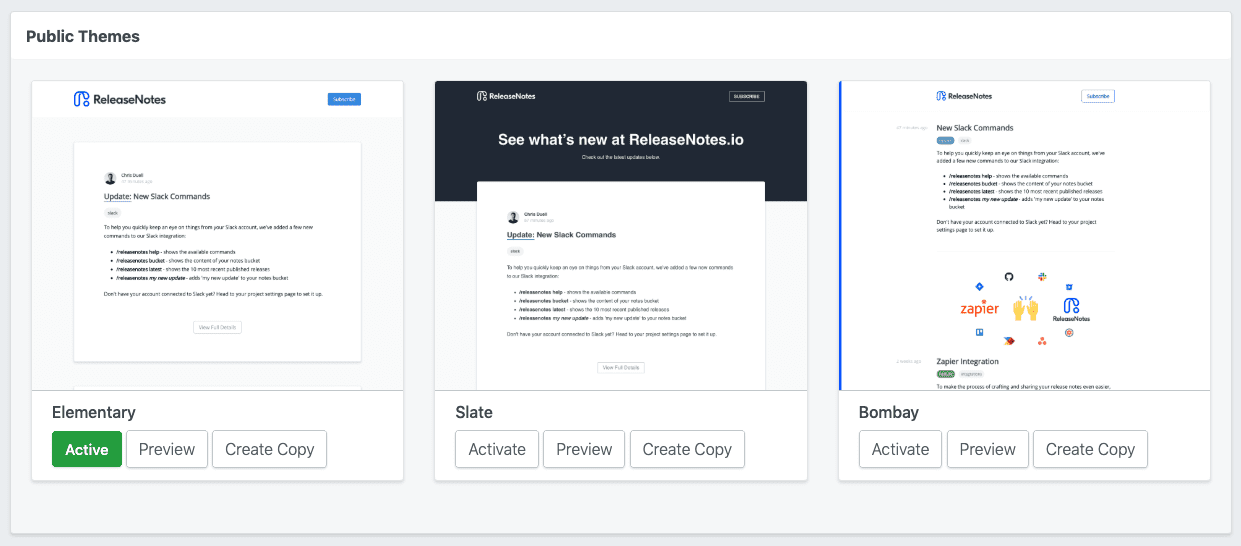Viewport: 1241px width, 546px height.
Task: Click 'Update: New Slack Commands' in the Slate preview
Action: 561,235
